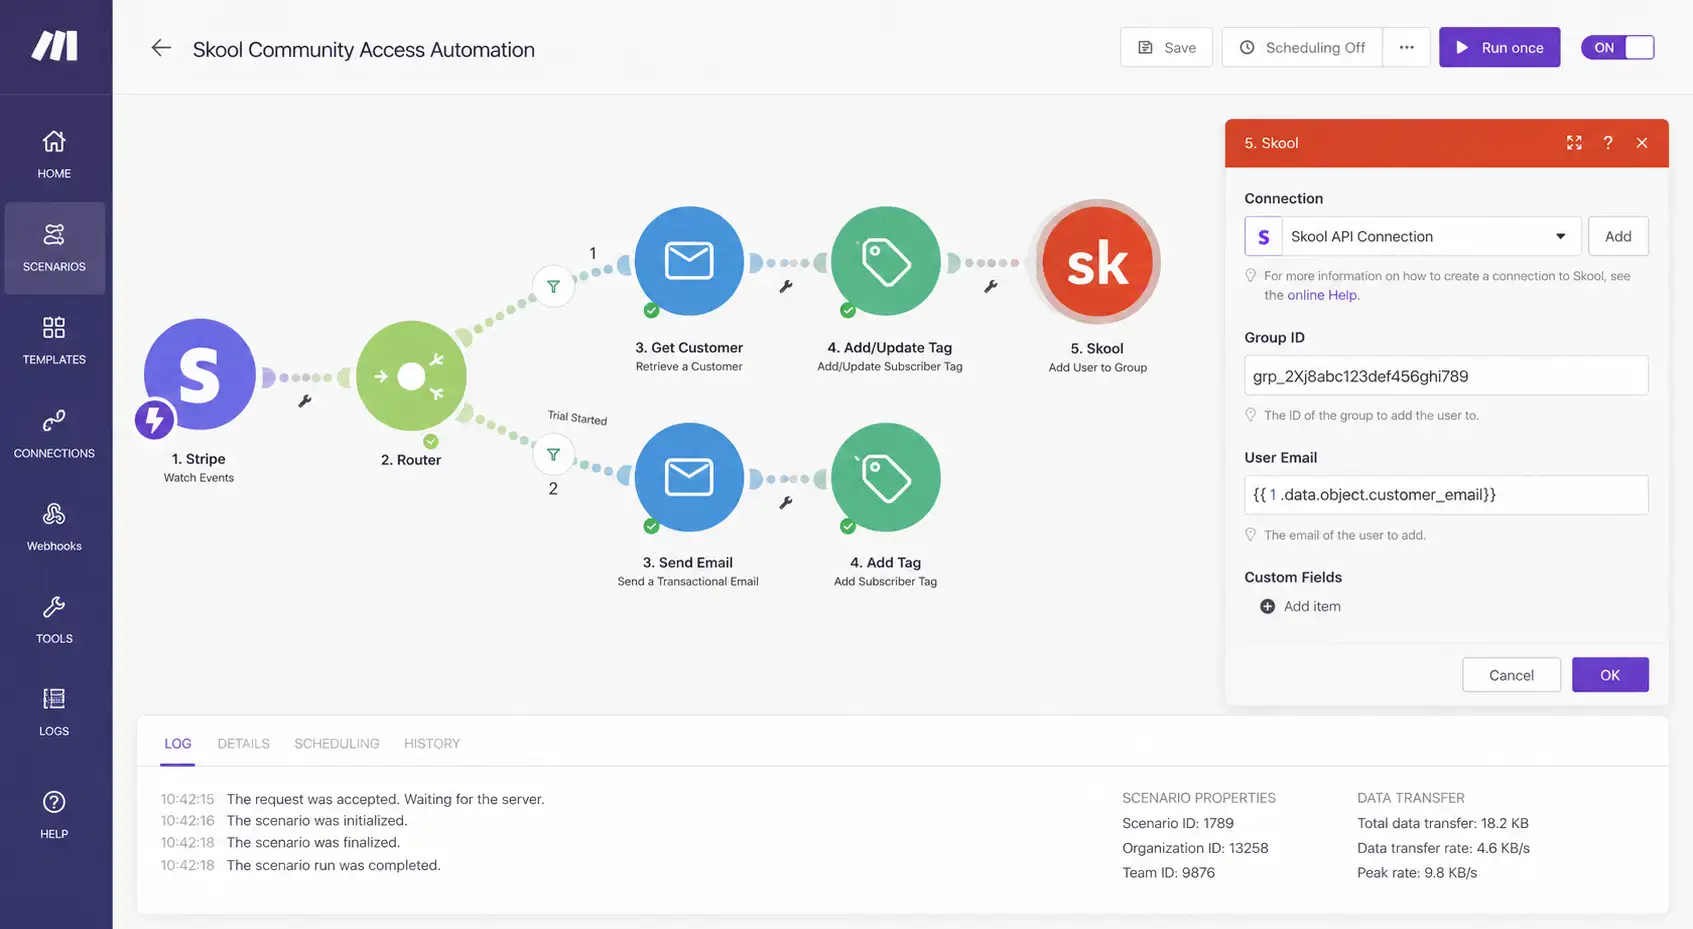Save the scenario

1166,47
